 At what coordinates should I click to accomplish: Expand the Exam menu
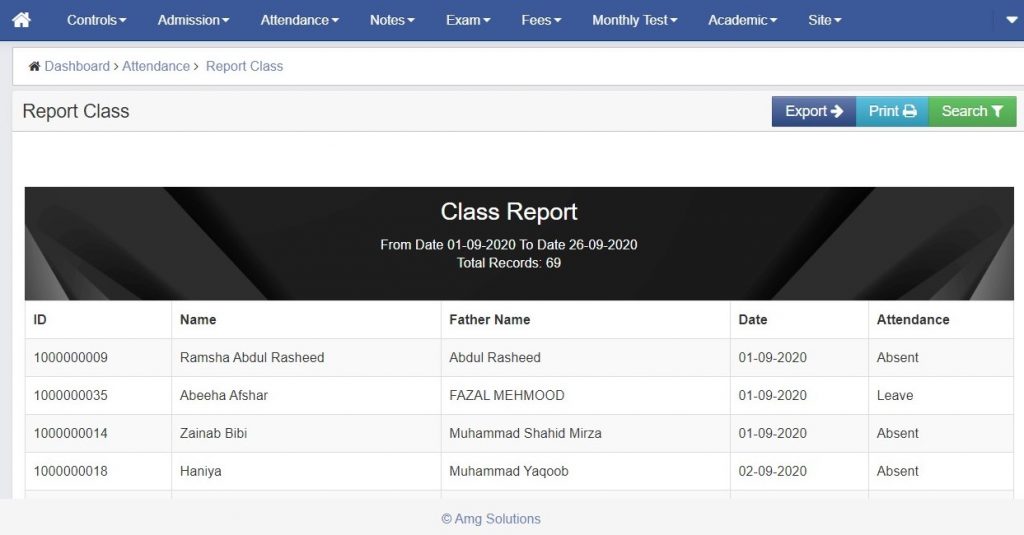[x=468, y=20]
